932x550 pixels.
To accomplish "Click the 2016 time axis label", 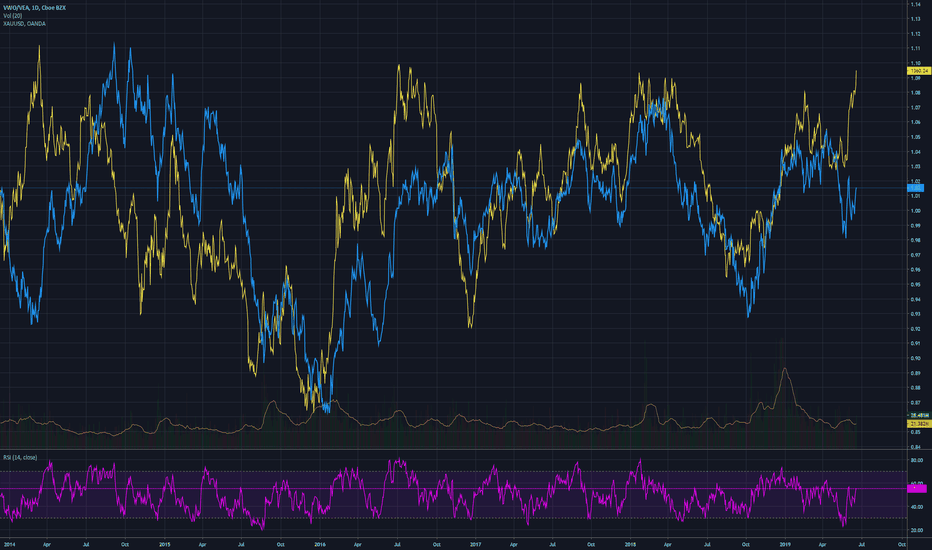I will (320, 544).
